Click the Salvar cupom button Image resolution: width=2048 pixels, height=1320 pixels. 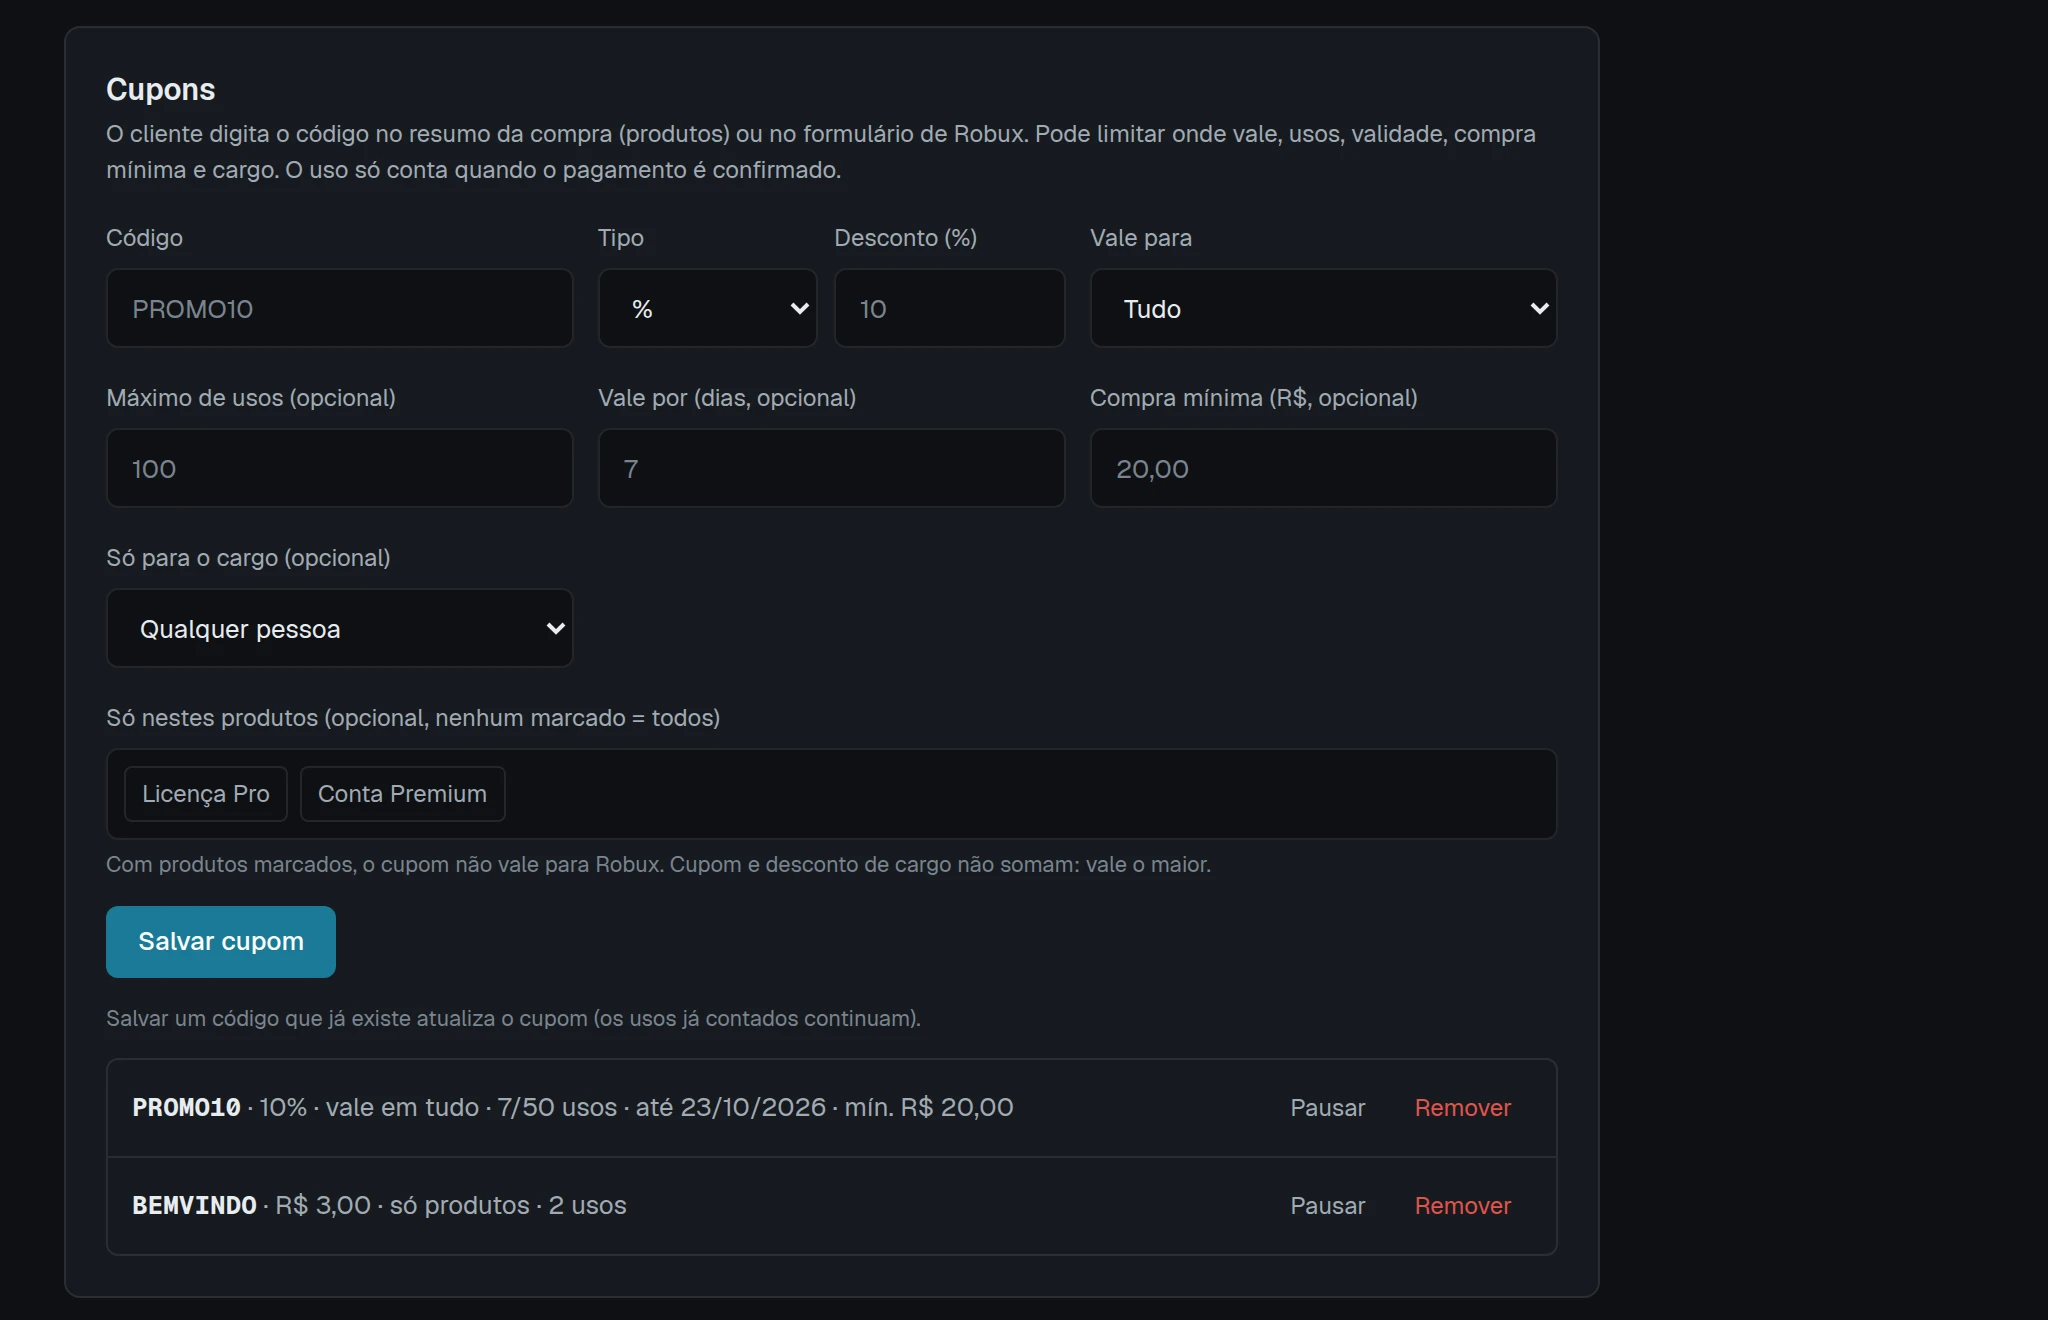tap(221, 942)
